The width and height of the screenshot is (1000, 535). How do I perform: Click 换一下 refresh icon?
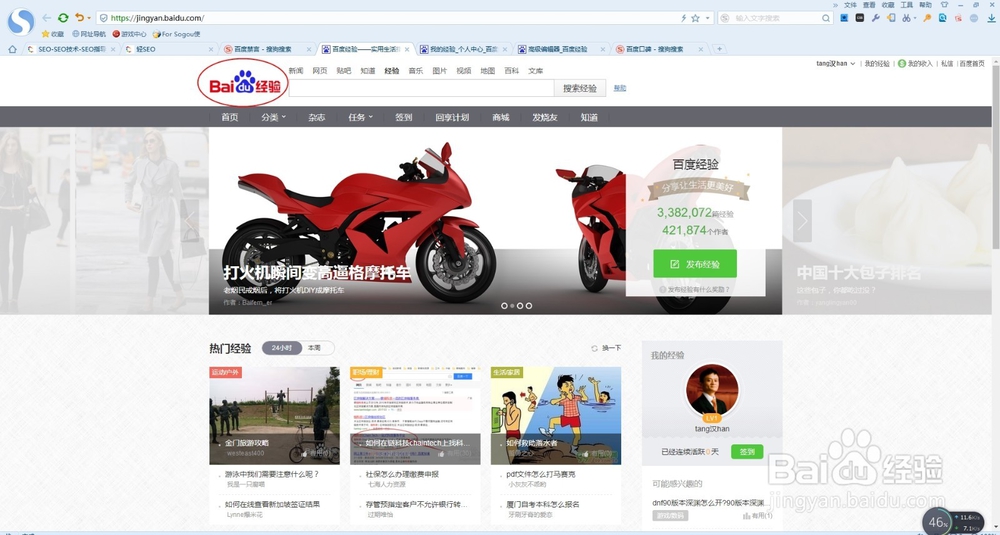pyautogui.click(x=594, y=348)
